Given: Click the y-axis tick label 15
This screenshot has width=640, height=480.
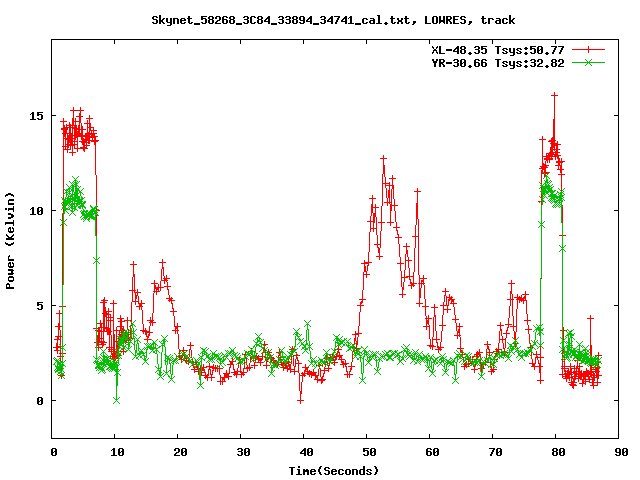Looking at the screenshot, I should pos(36,116).
